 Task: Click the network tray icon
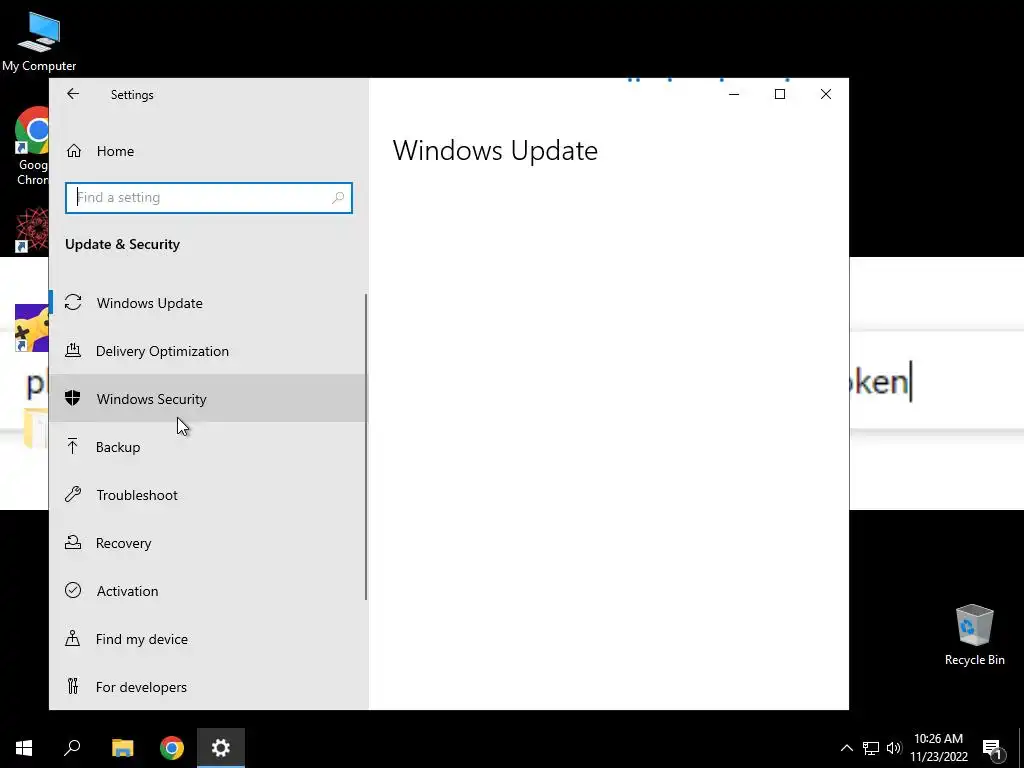coord(871,748)
